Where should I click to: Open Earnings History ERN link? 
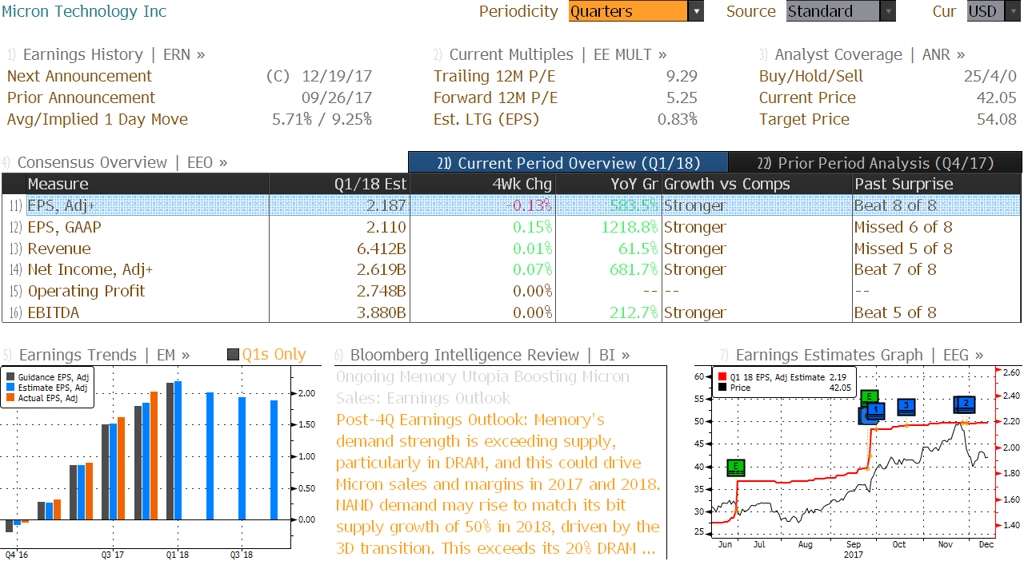114,54
